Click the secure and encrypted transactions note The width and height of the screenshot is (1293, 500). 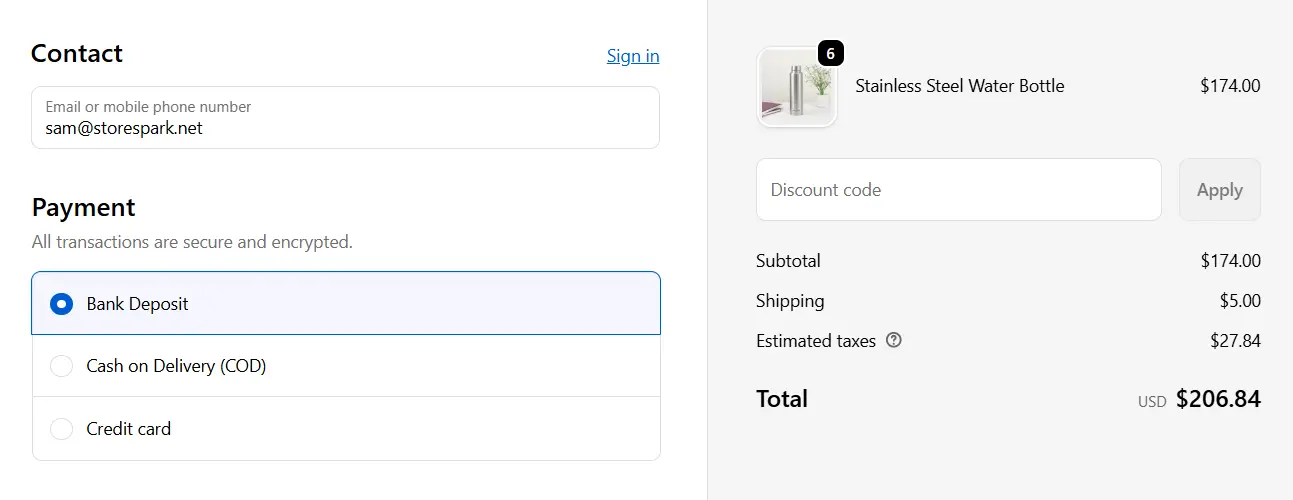coord(192,242)
